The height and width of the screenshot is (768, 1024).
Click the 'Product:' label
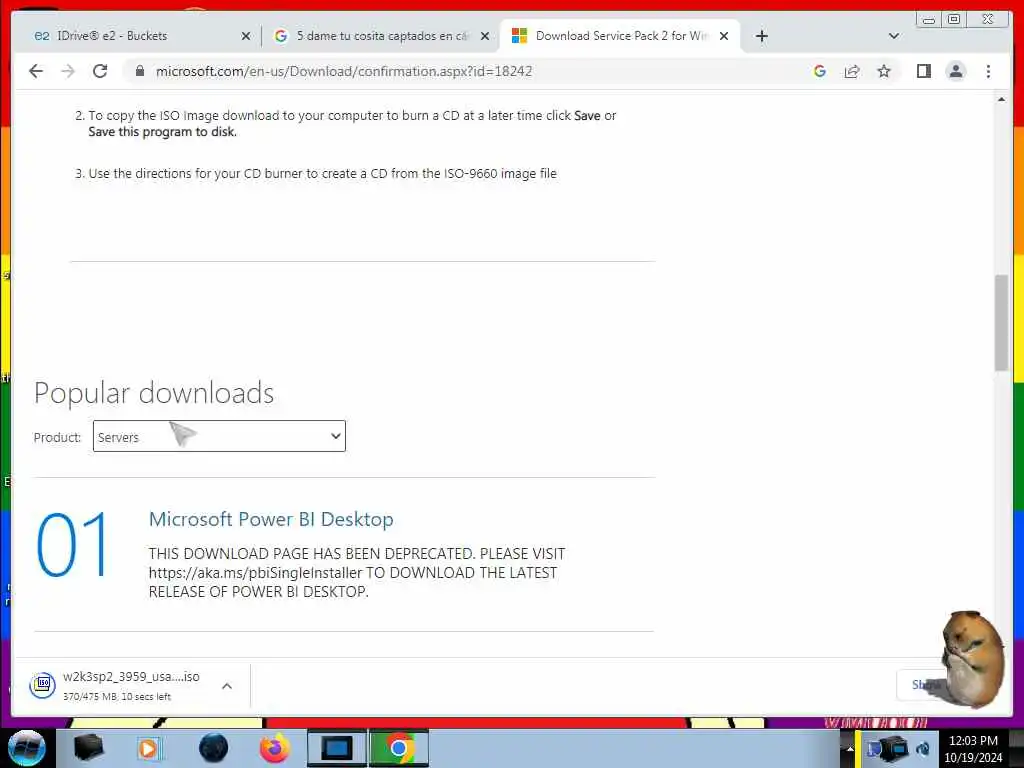[57, 438]
